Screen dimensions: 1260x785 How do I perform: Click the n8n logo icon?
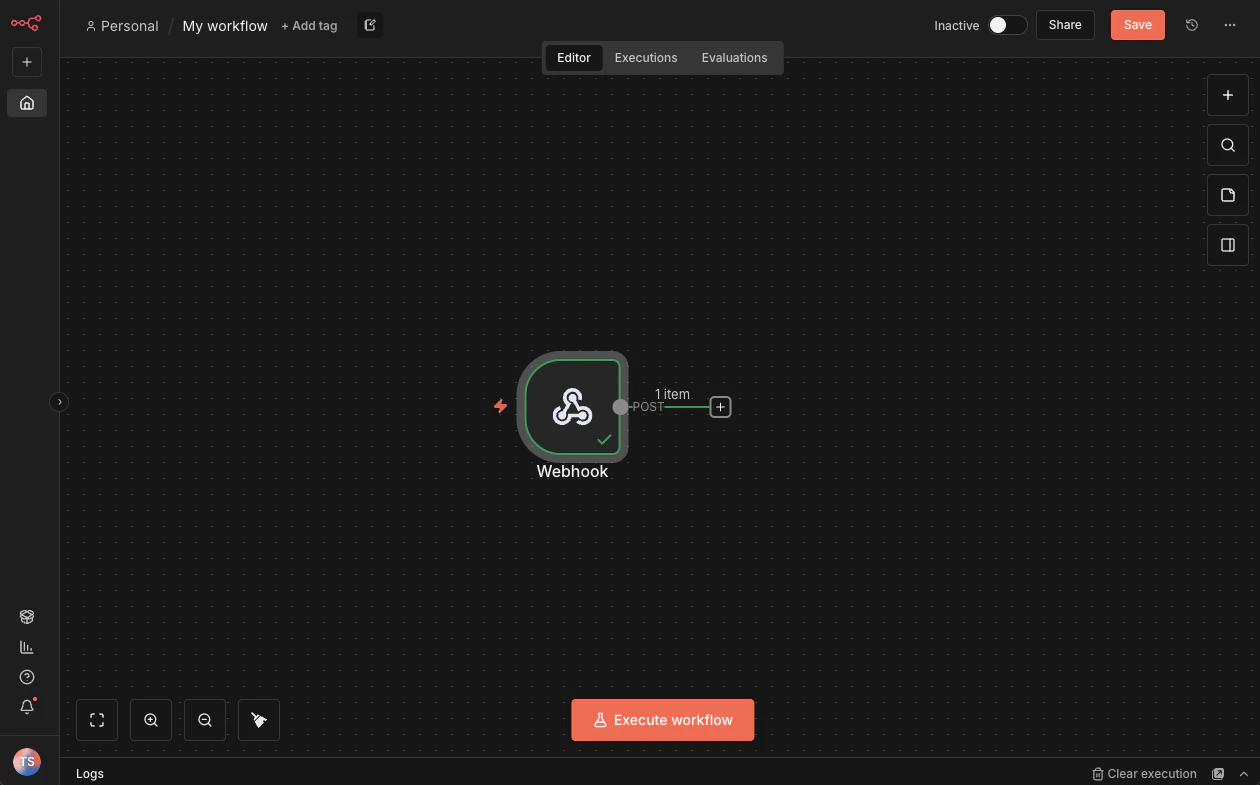pyautogui.click(x=27, y=22)
